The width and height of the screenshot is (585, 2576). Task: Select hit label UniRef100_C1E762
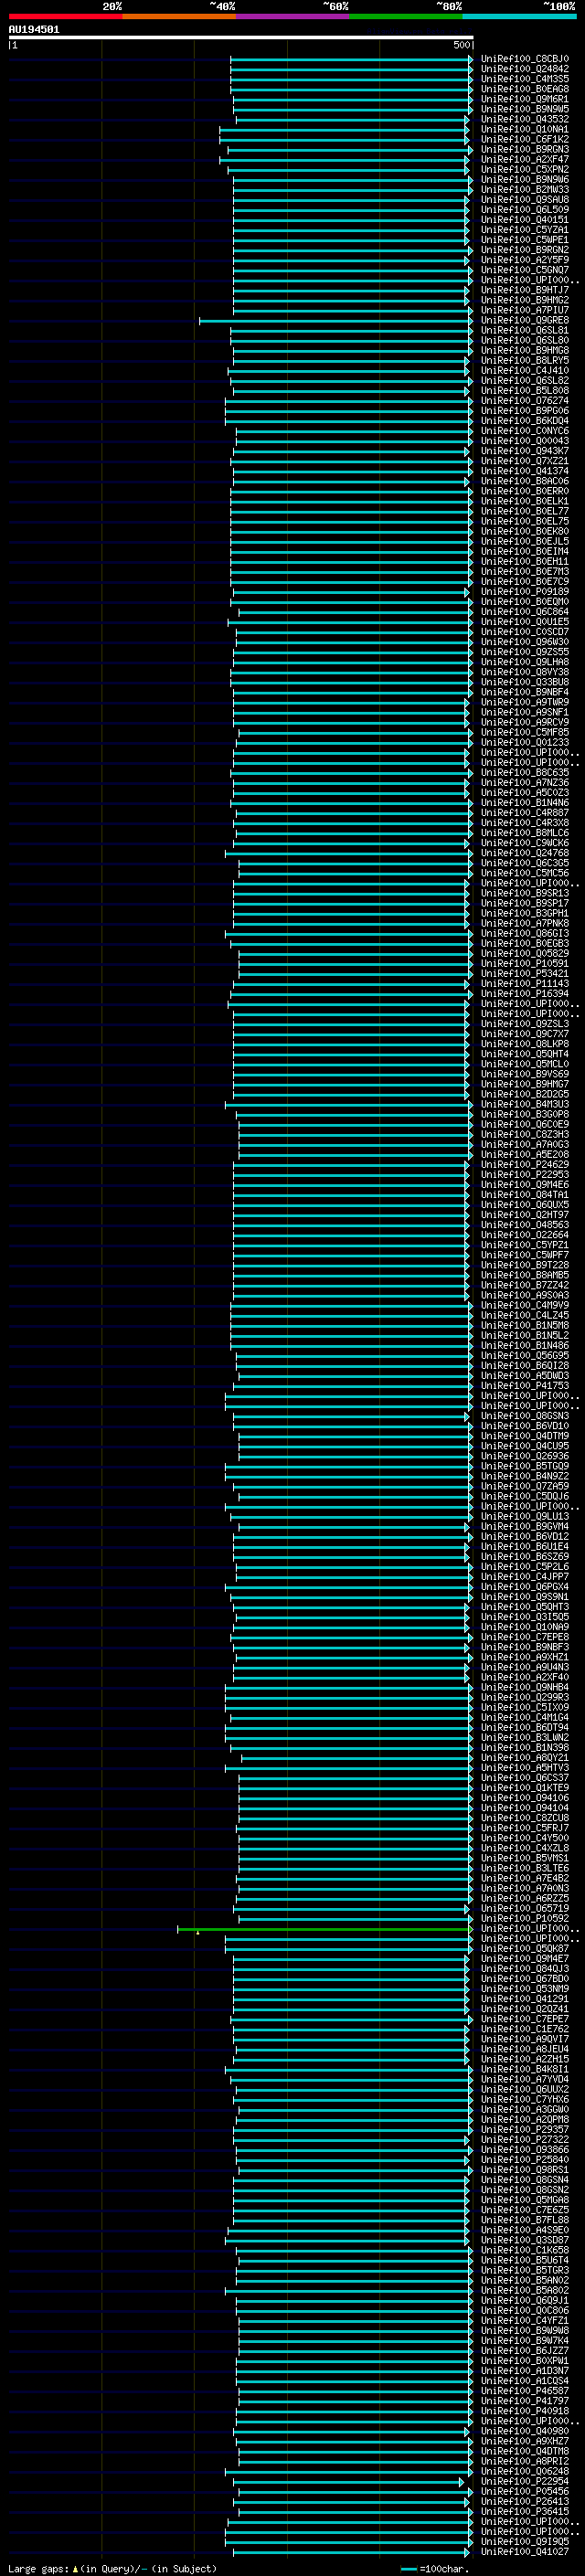click(x=524, y=2029)
